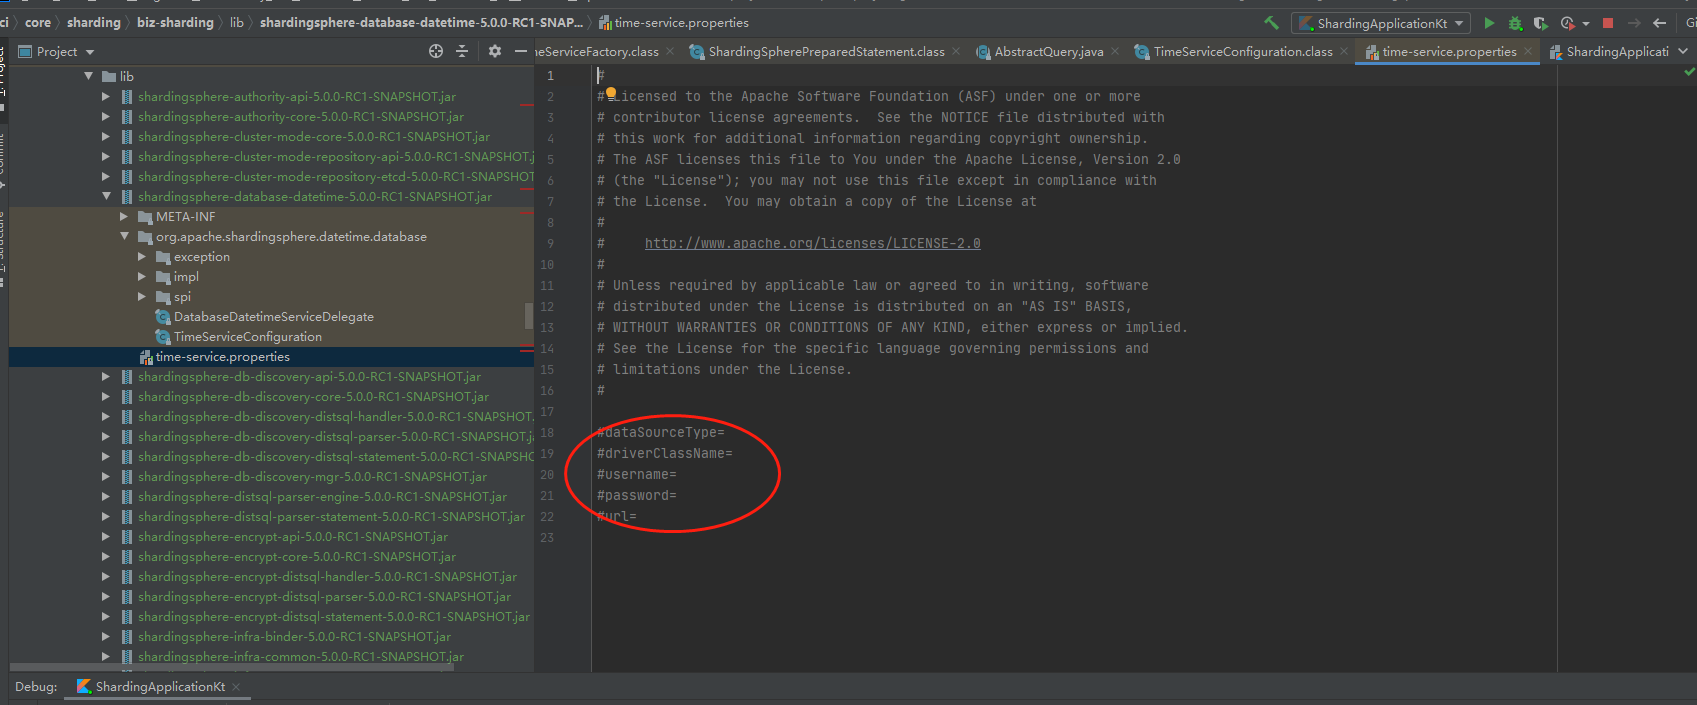1697x705 pixels.
Task: Close TimeServiceConfiguration.class tab
Action: pos(1344,51)
